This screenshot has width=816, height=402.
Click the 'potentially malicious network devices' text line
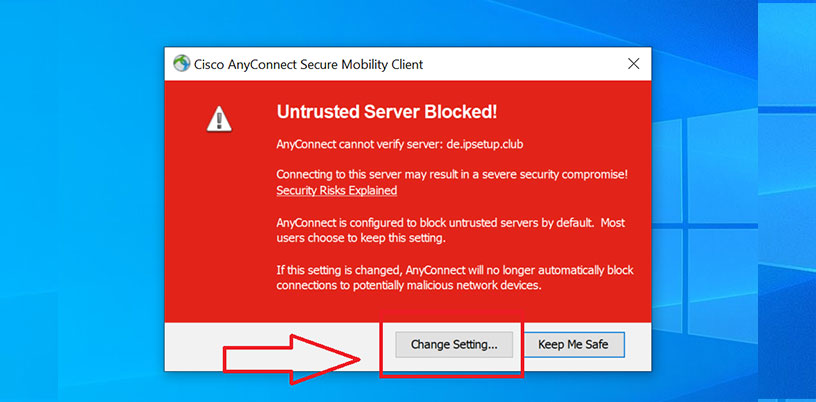pos(408,285)
